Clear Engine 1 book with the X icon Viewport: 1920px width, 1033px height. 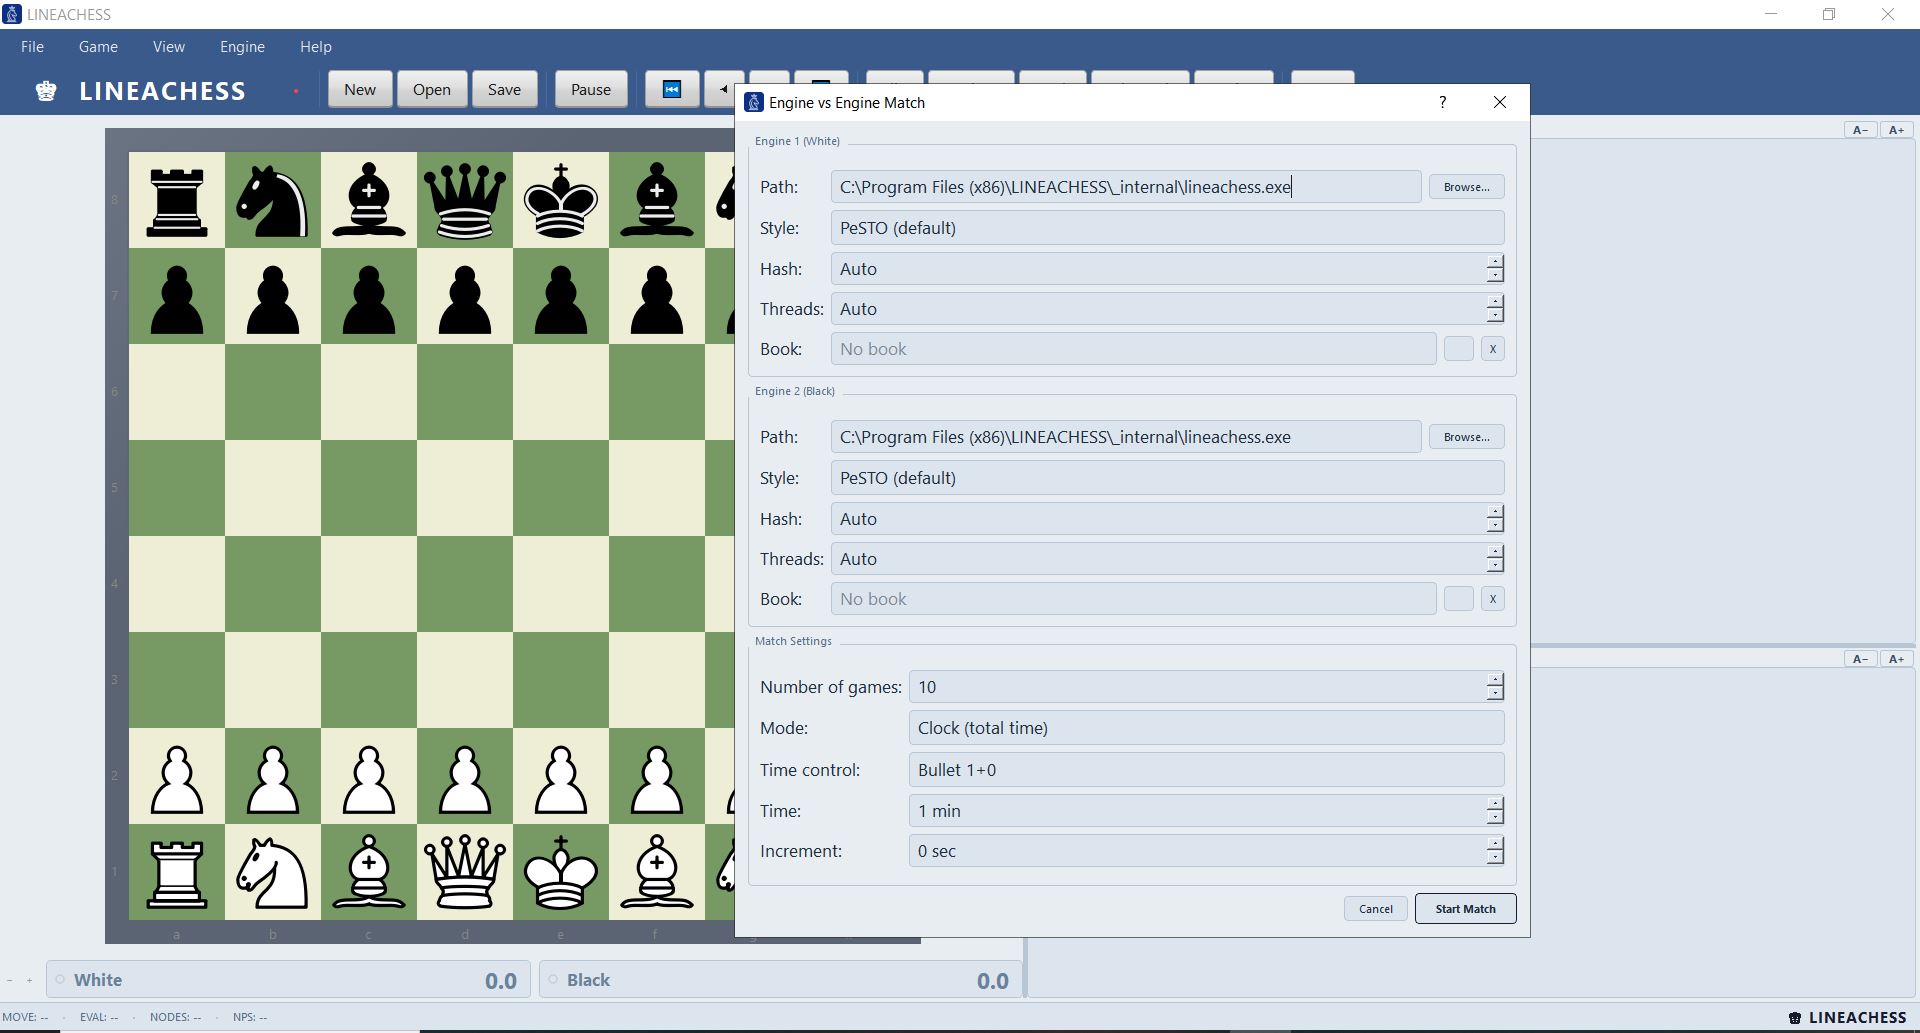coord(1492,348)
